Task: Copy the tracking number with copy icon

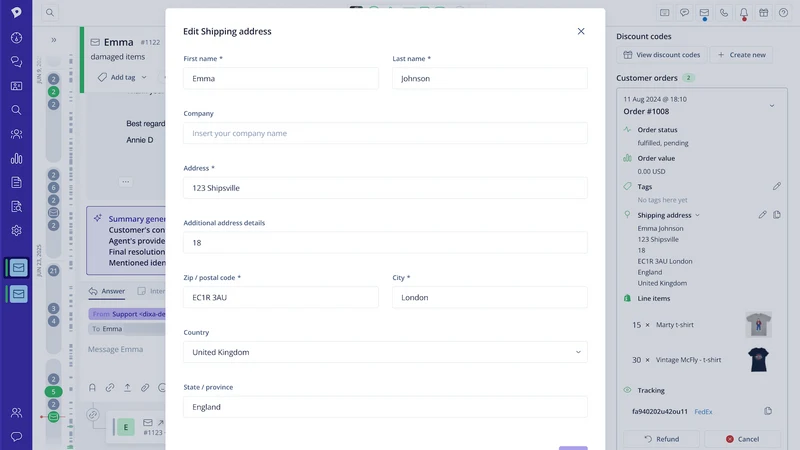Action: coord(768,411)
